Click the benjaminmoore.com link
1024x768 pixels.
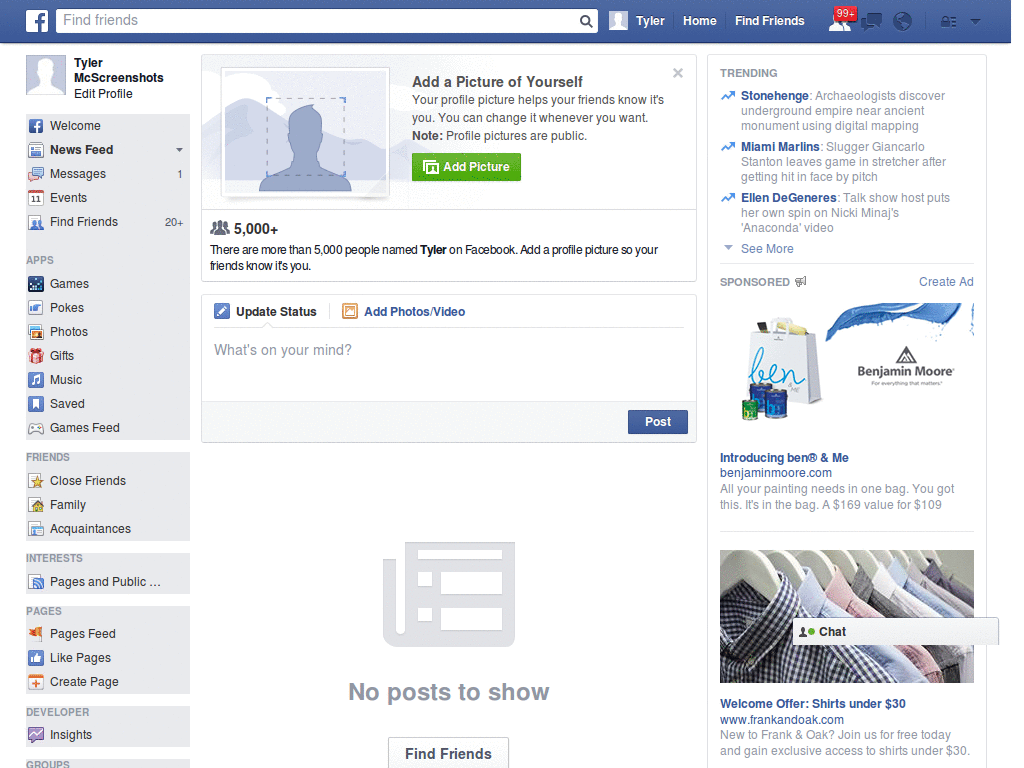(x=776, y=473)
